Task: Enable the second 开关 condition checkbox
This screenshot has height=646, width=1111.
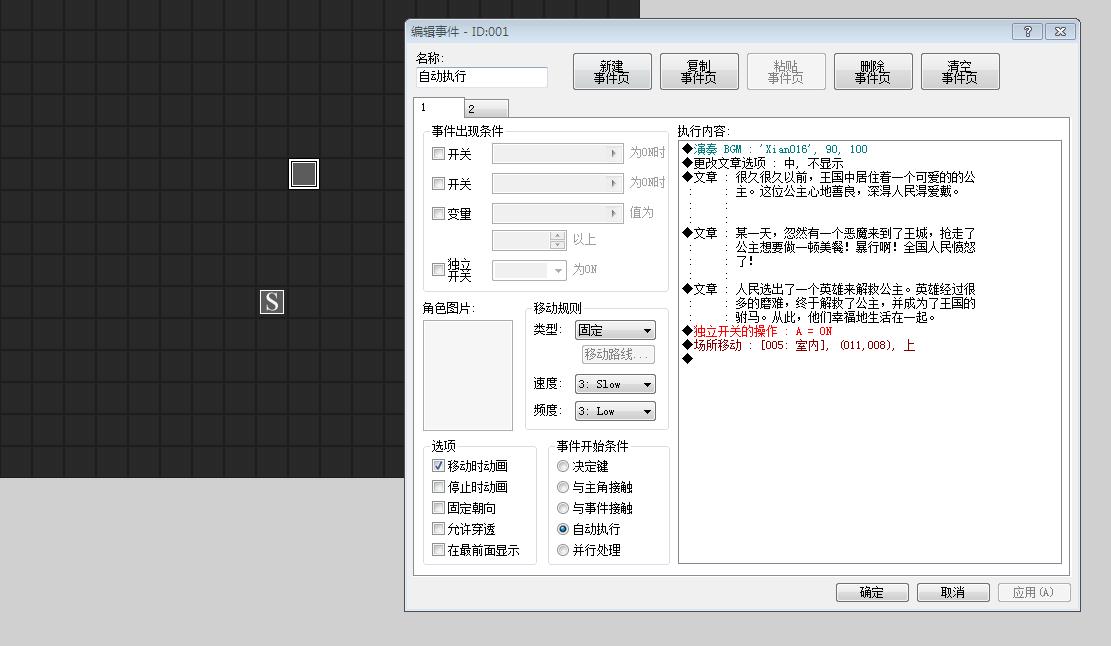Action: [x=439, y=184]
